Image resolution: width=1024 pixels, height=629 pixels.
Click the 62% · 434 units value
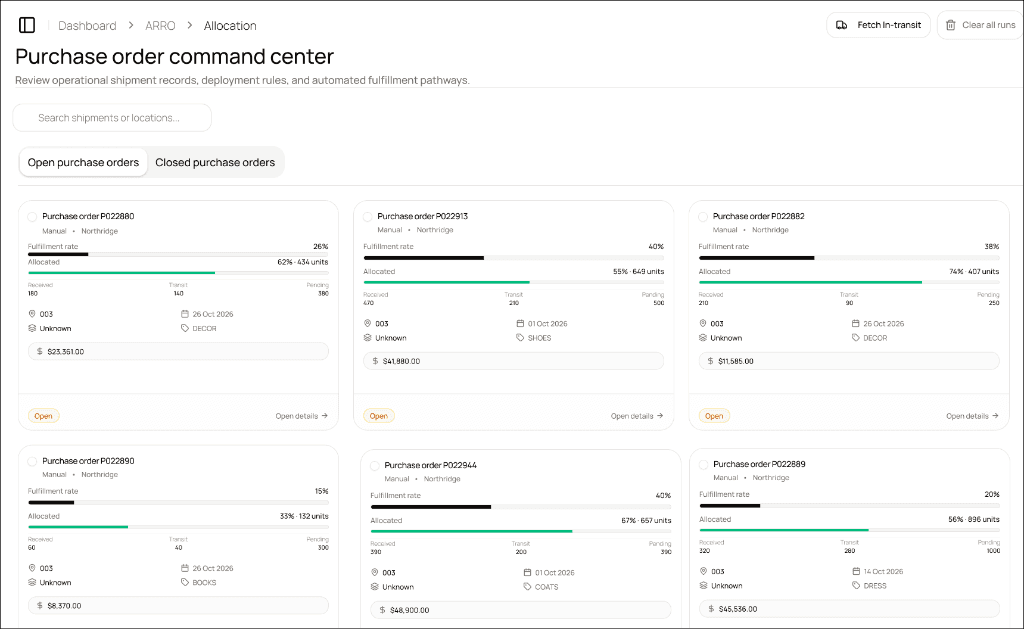[302, 262]
